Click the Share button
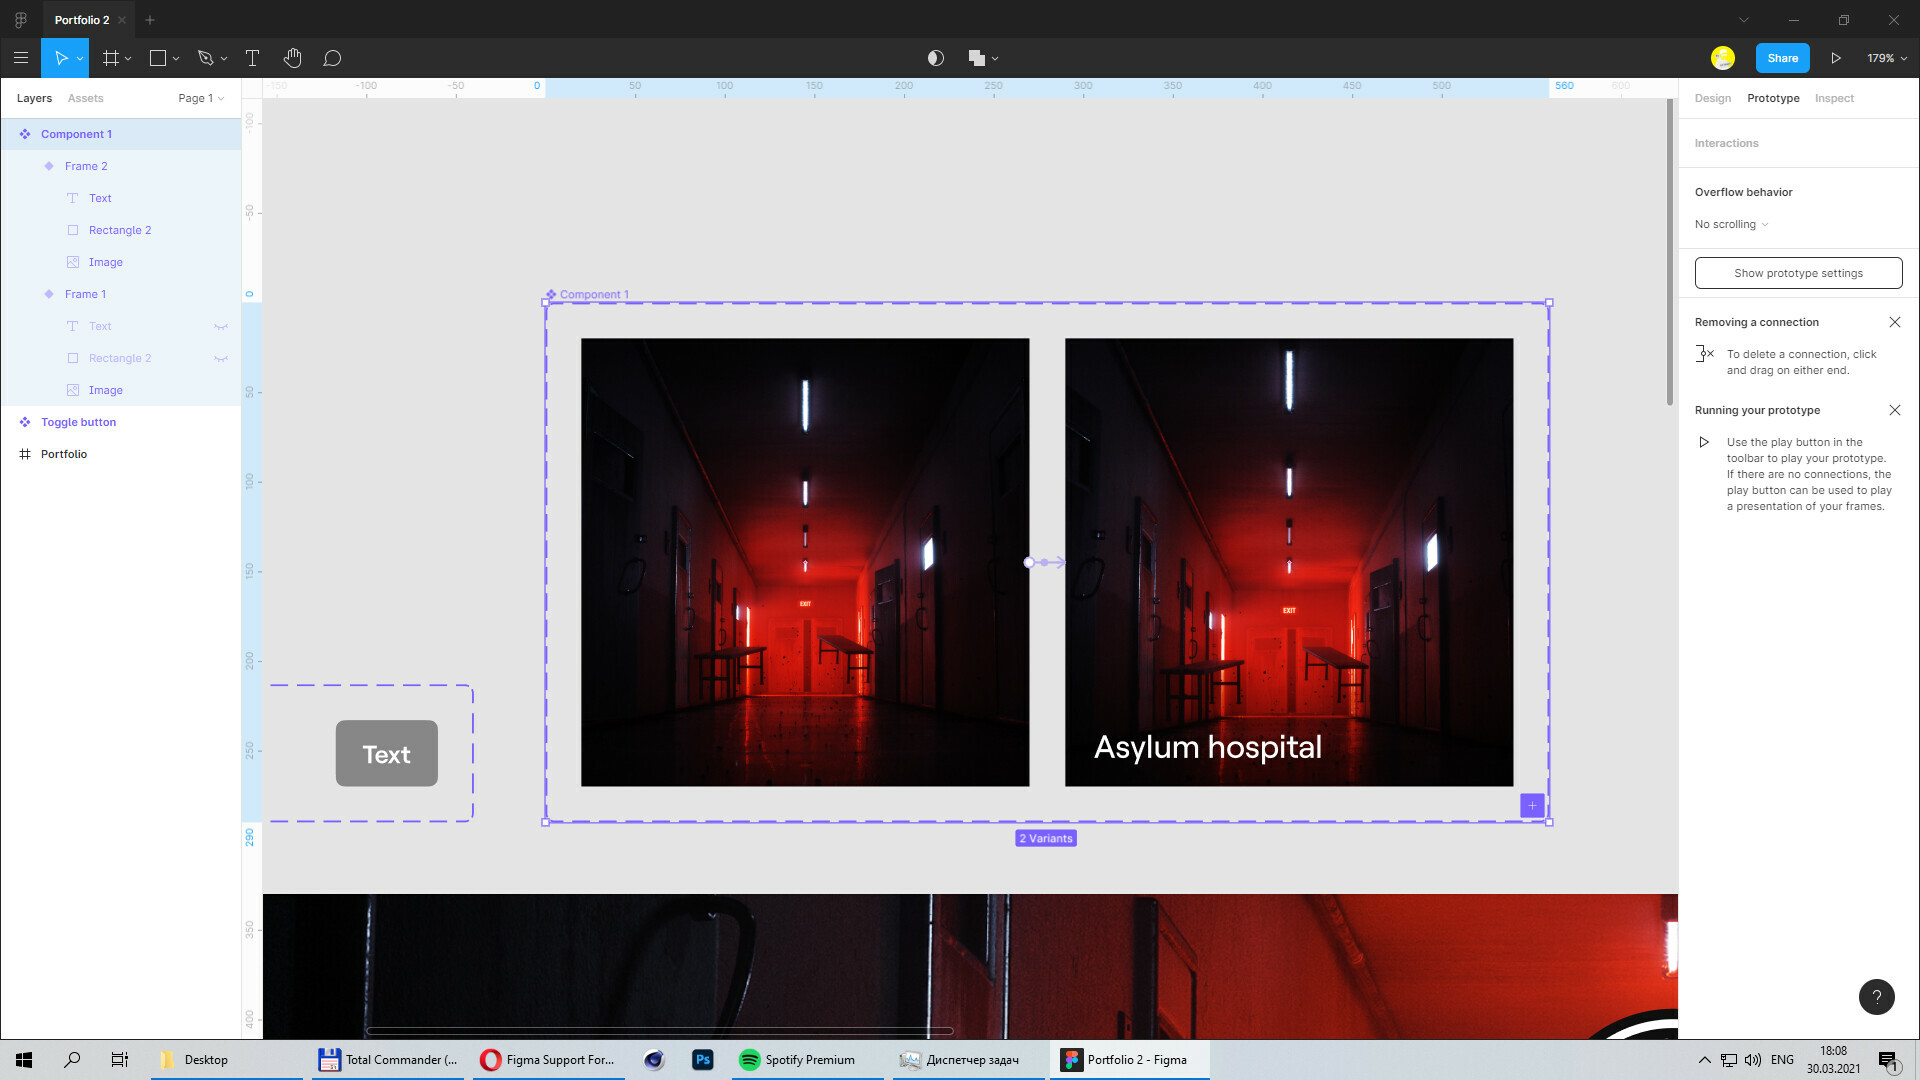1920x1080 pixels. 1782,58
